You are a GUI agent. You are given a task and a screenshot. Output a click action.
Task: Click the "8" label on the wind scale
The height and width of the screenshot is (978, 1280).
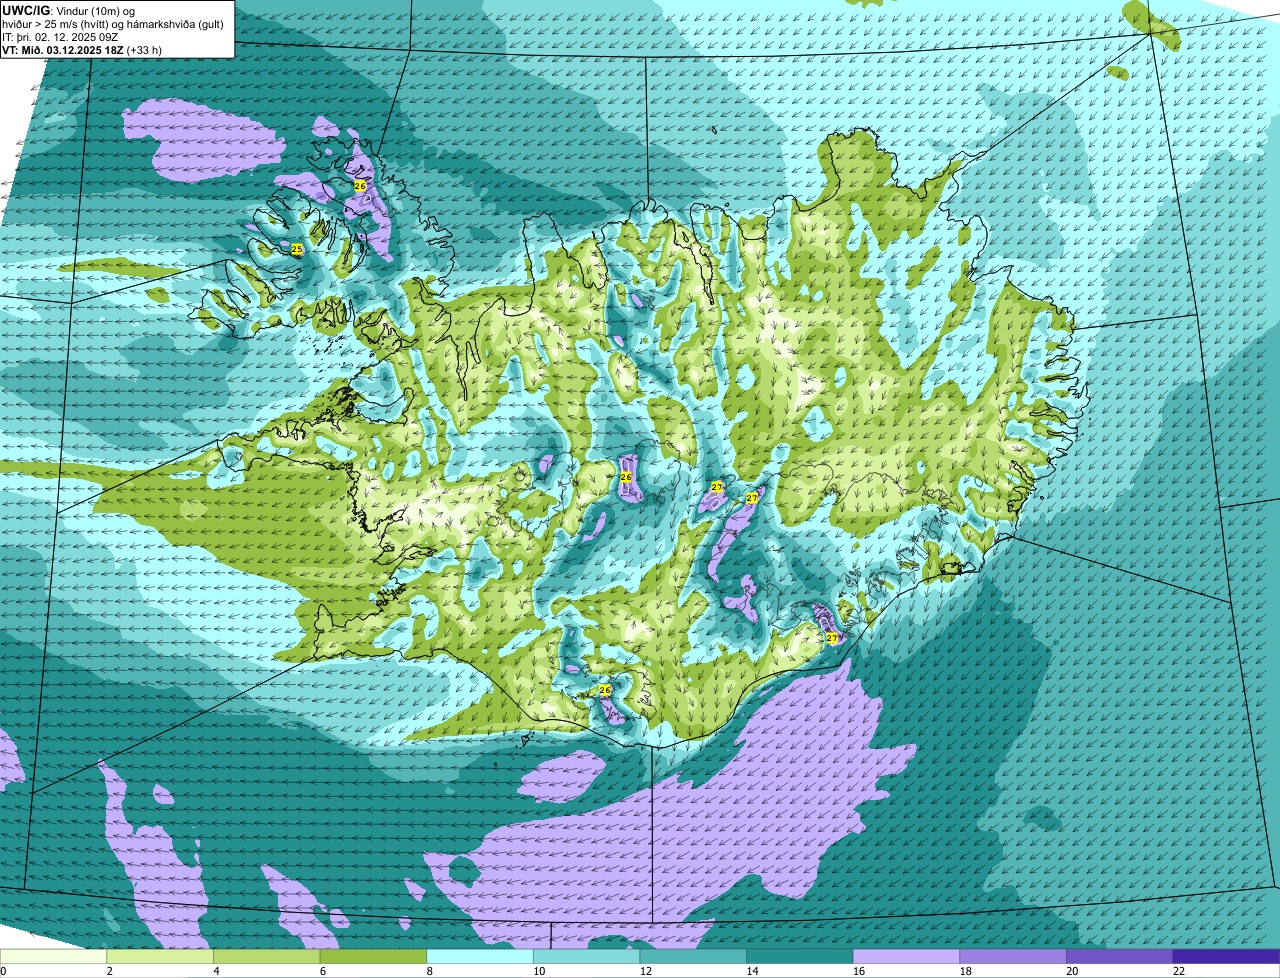click(429, 971)
